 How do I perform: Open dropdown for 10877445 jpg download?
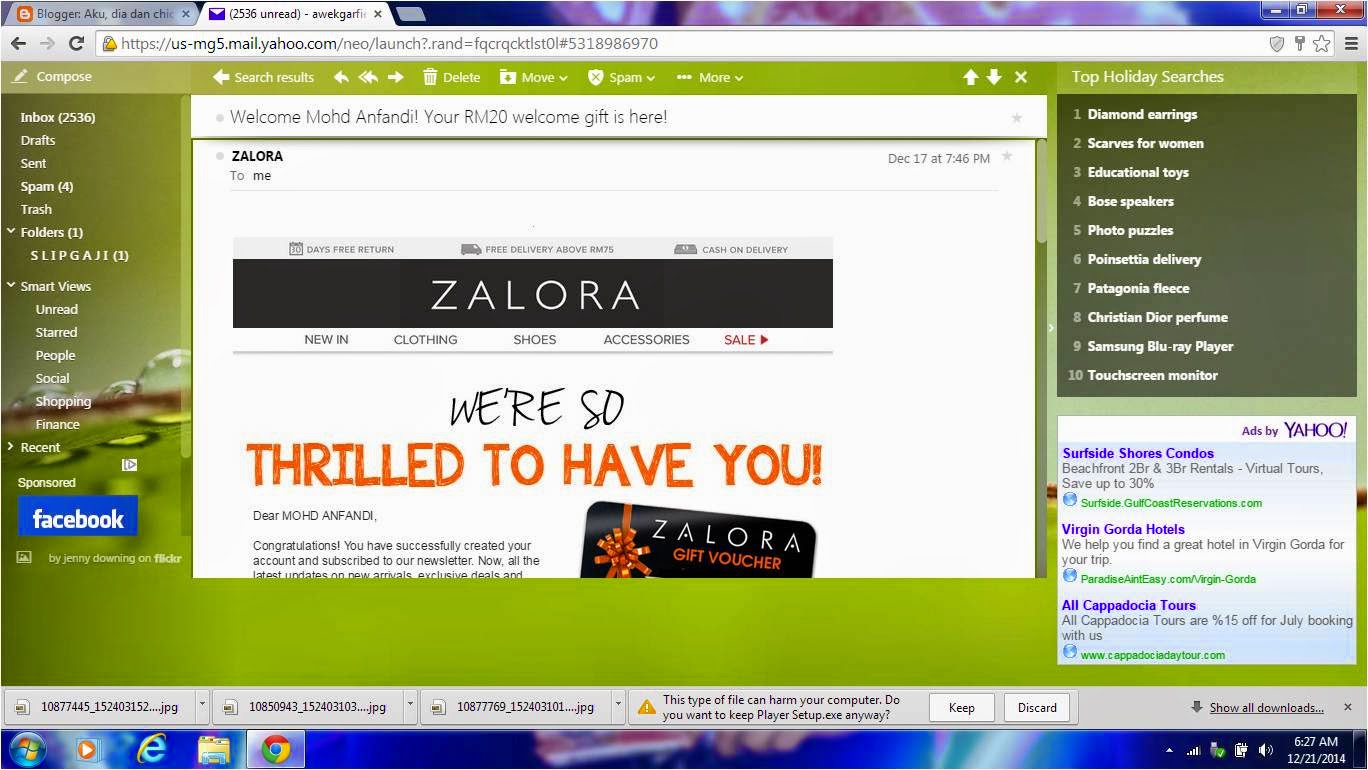click(202, 706)
